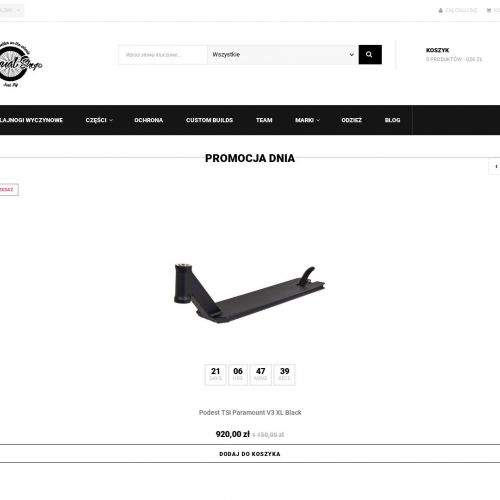Go to the Team page
The image size is (500, 500).
[x=264, y=120]
